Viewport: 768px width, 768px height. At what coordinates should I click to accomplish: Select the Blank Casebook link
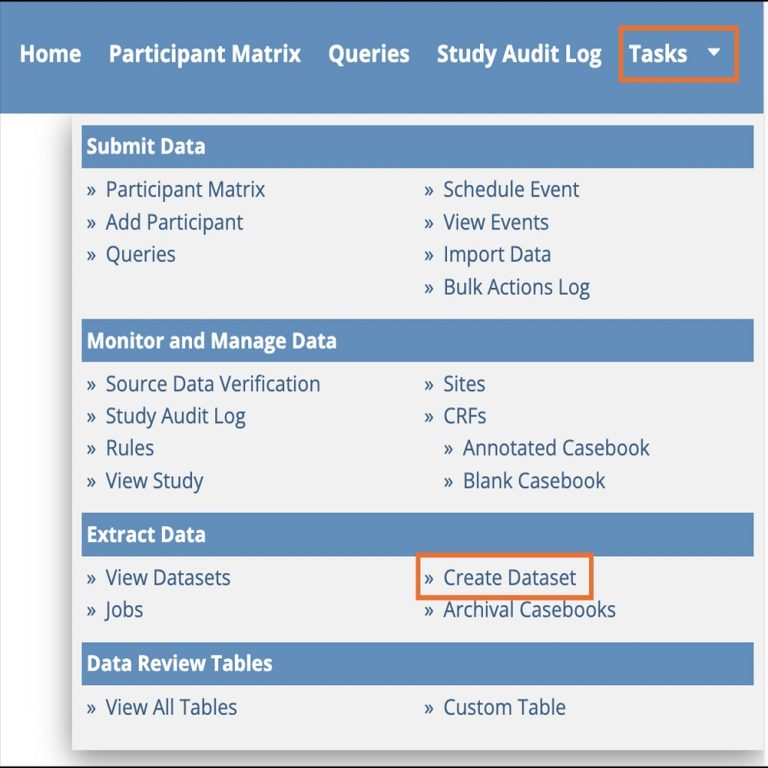pos(534,481)
